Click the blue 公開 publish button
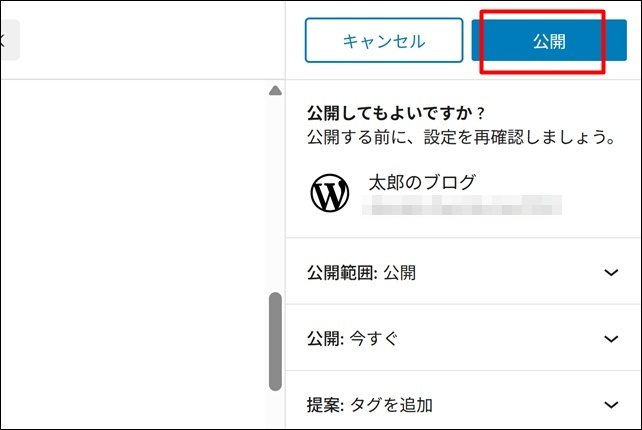 pyautogui.click(x=549, y=41)
